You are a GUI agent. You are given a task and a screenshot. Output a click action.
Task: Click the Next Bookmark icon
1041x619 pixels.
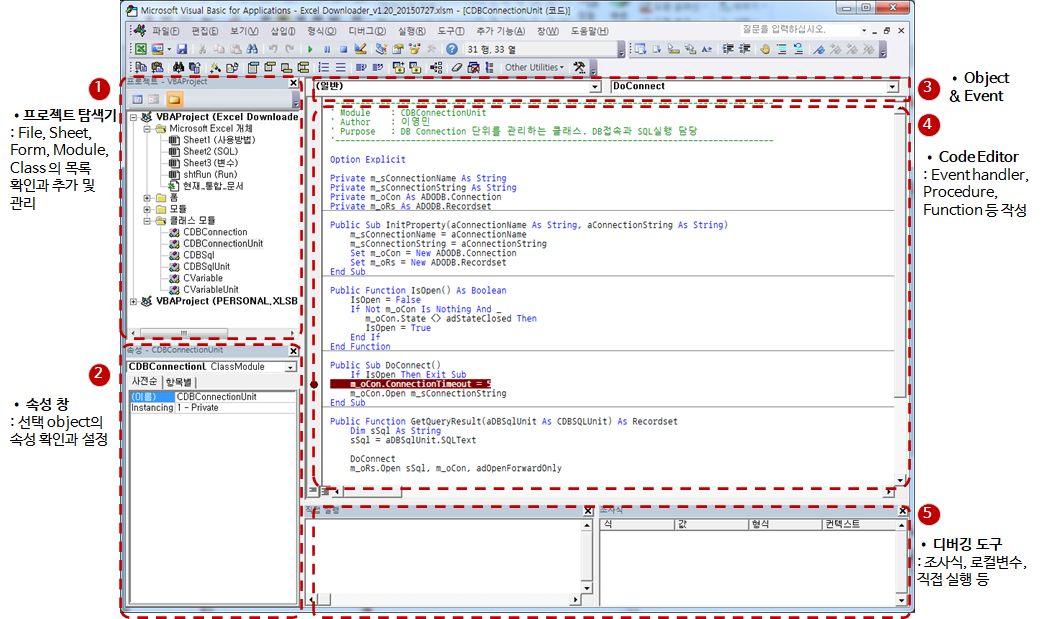pyautogui.click(x=835, y=49)
